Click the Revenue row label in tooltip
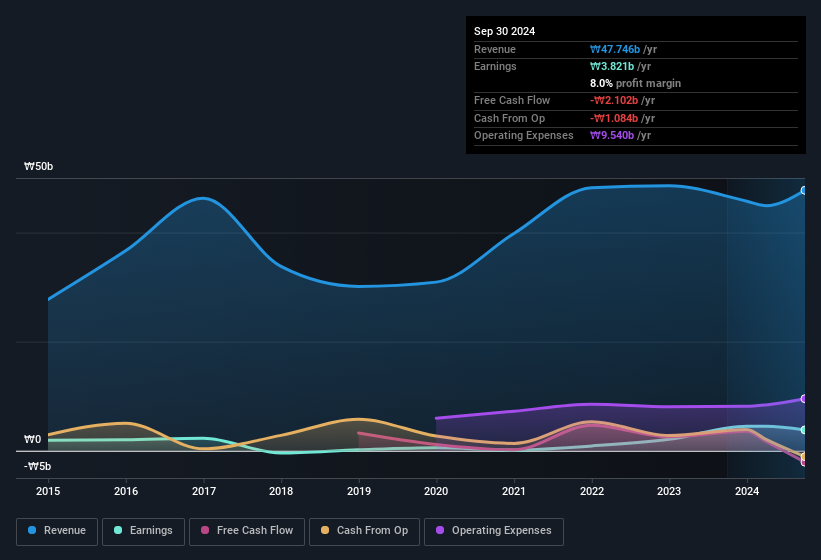Screen dimensions: 821x560 click(495, 49)
